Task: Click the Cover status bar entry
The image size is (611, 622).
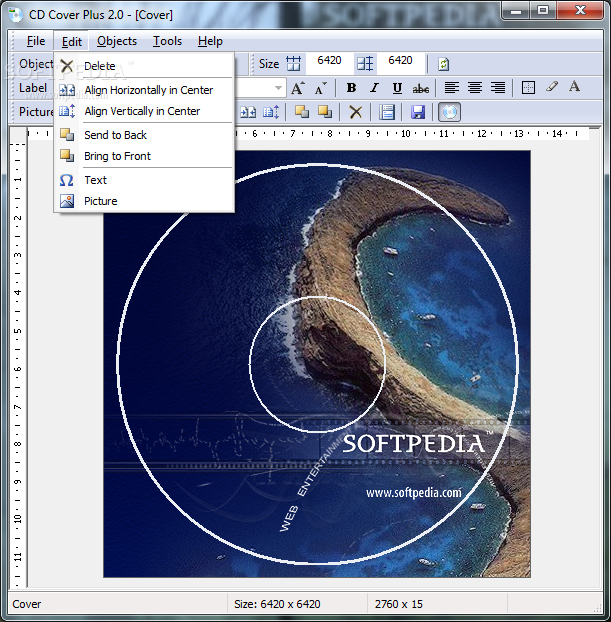Action: tap(27, 604)
